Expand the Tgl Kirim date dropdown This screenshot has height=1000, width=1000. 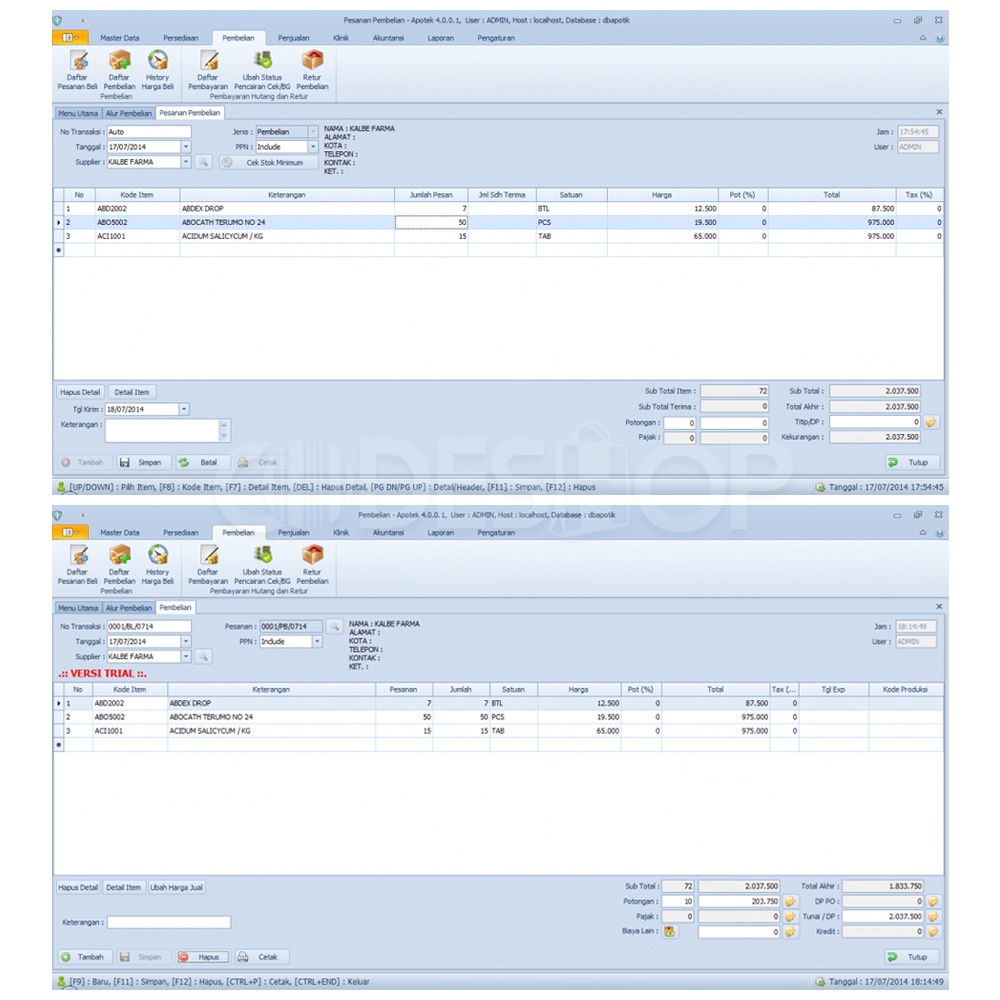point(184,409)
